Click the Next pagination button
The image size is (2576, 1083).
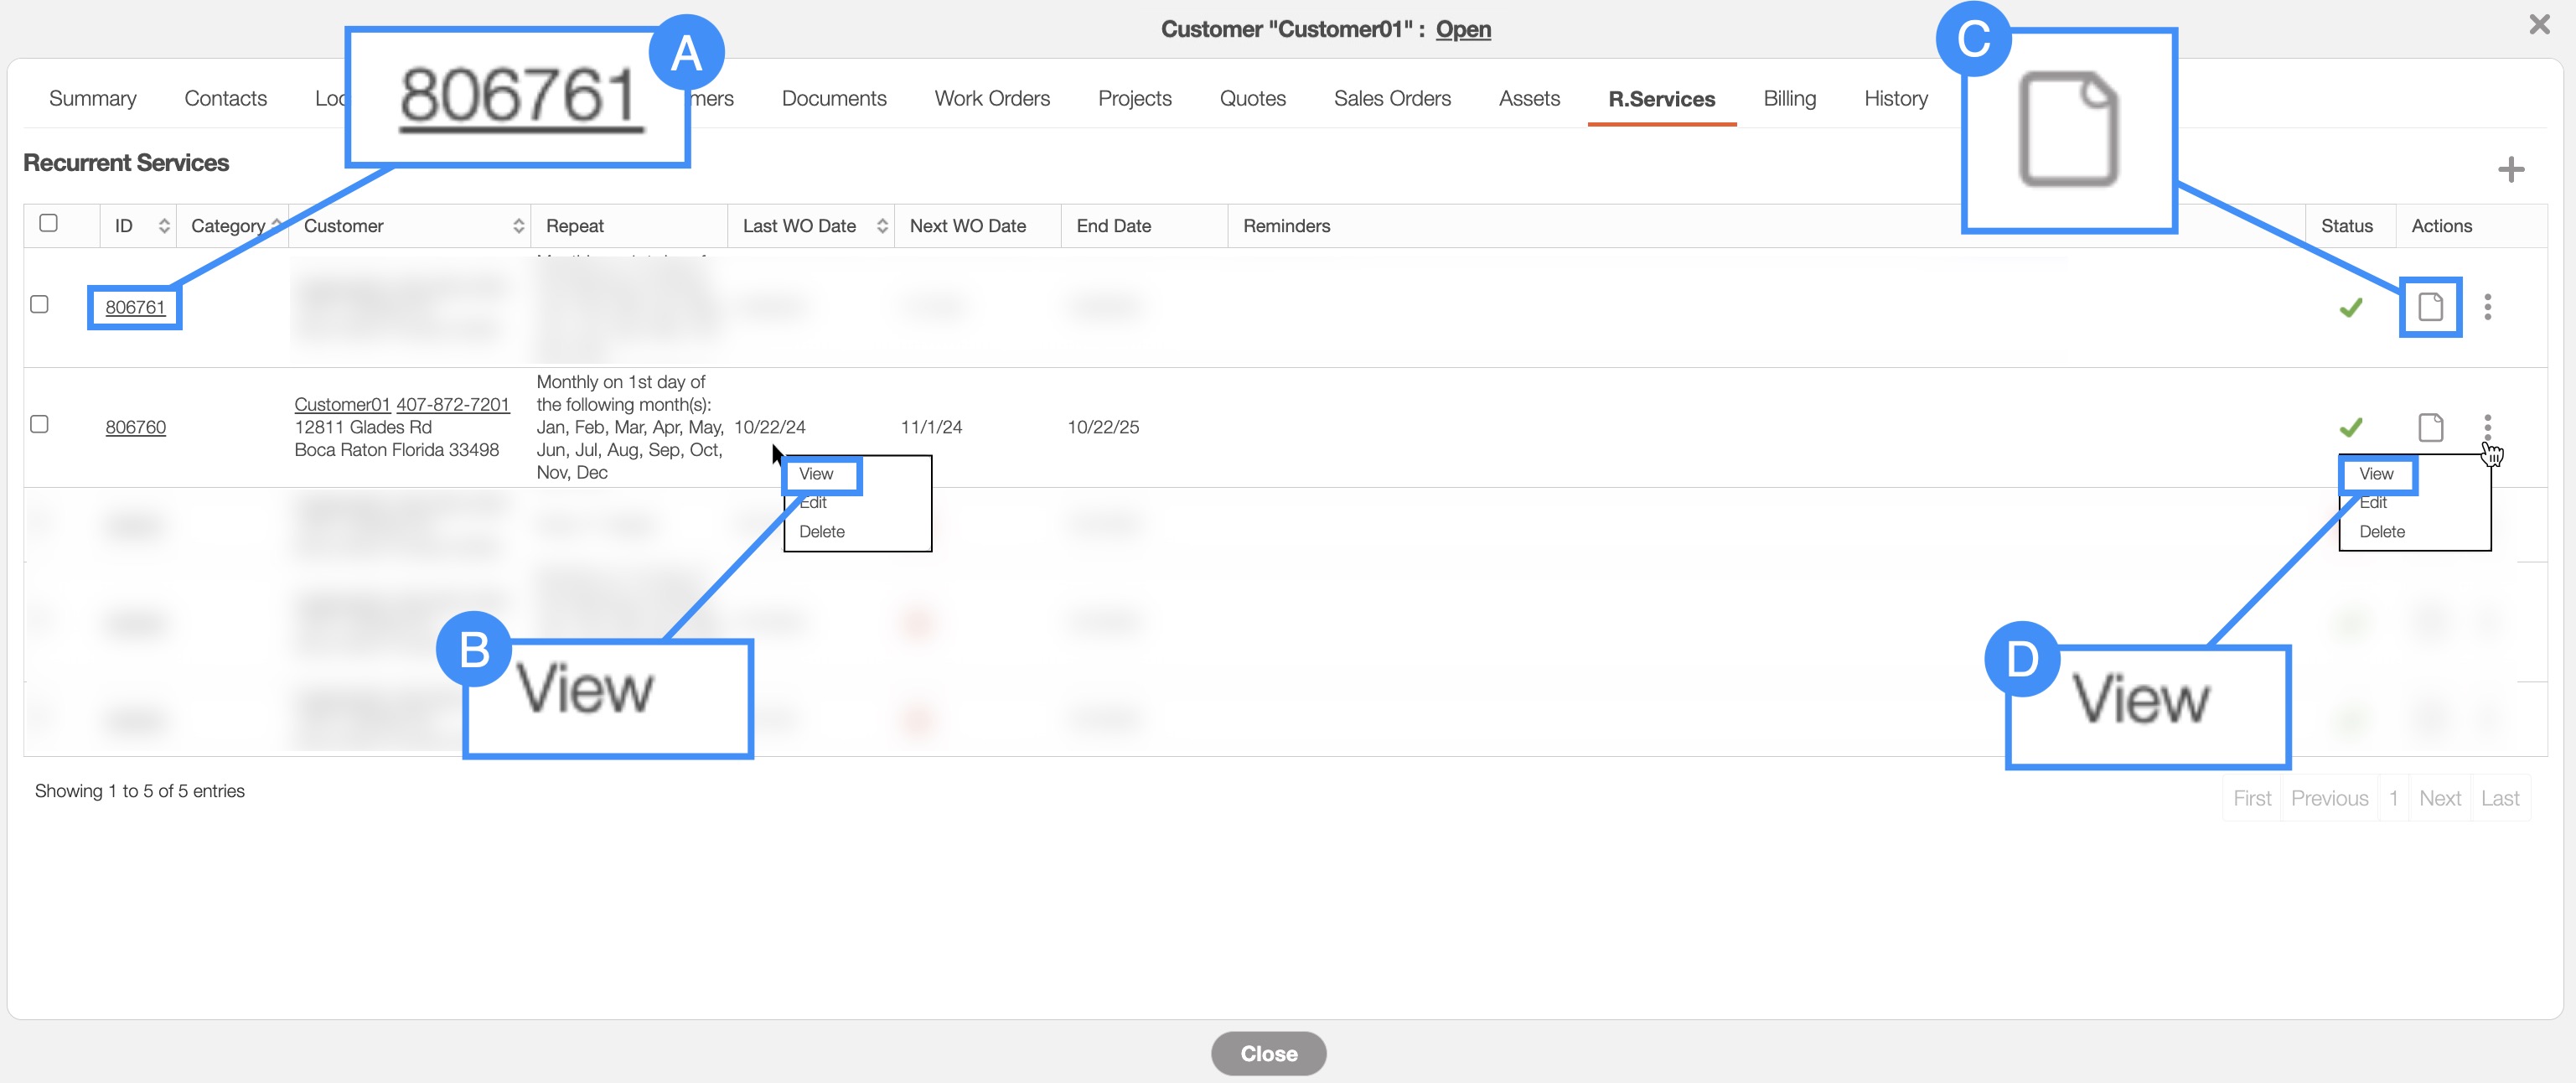pos(2439,798)
